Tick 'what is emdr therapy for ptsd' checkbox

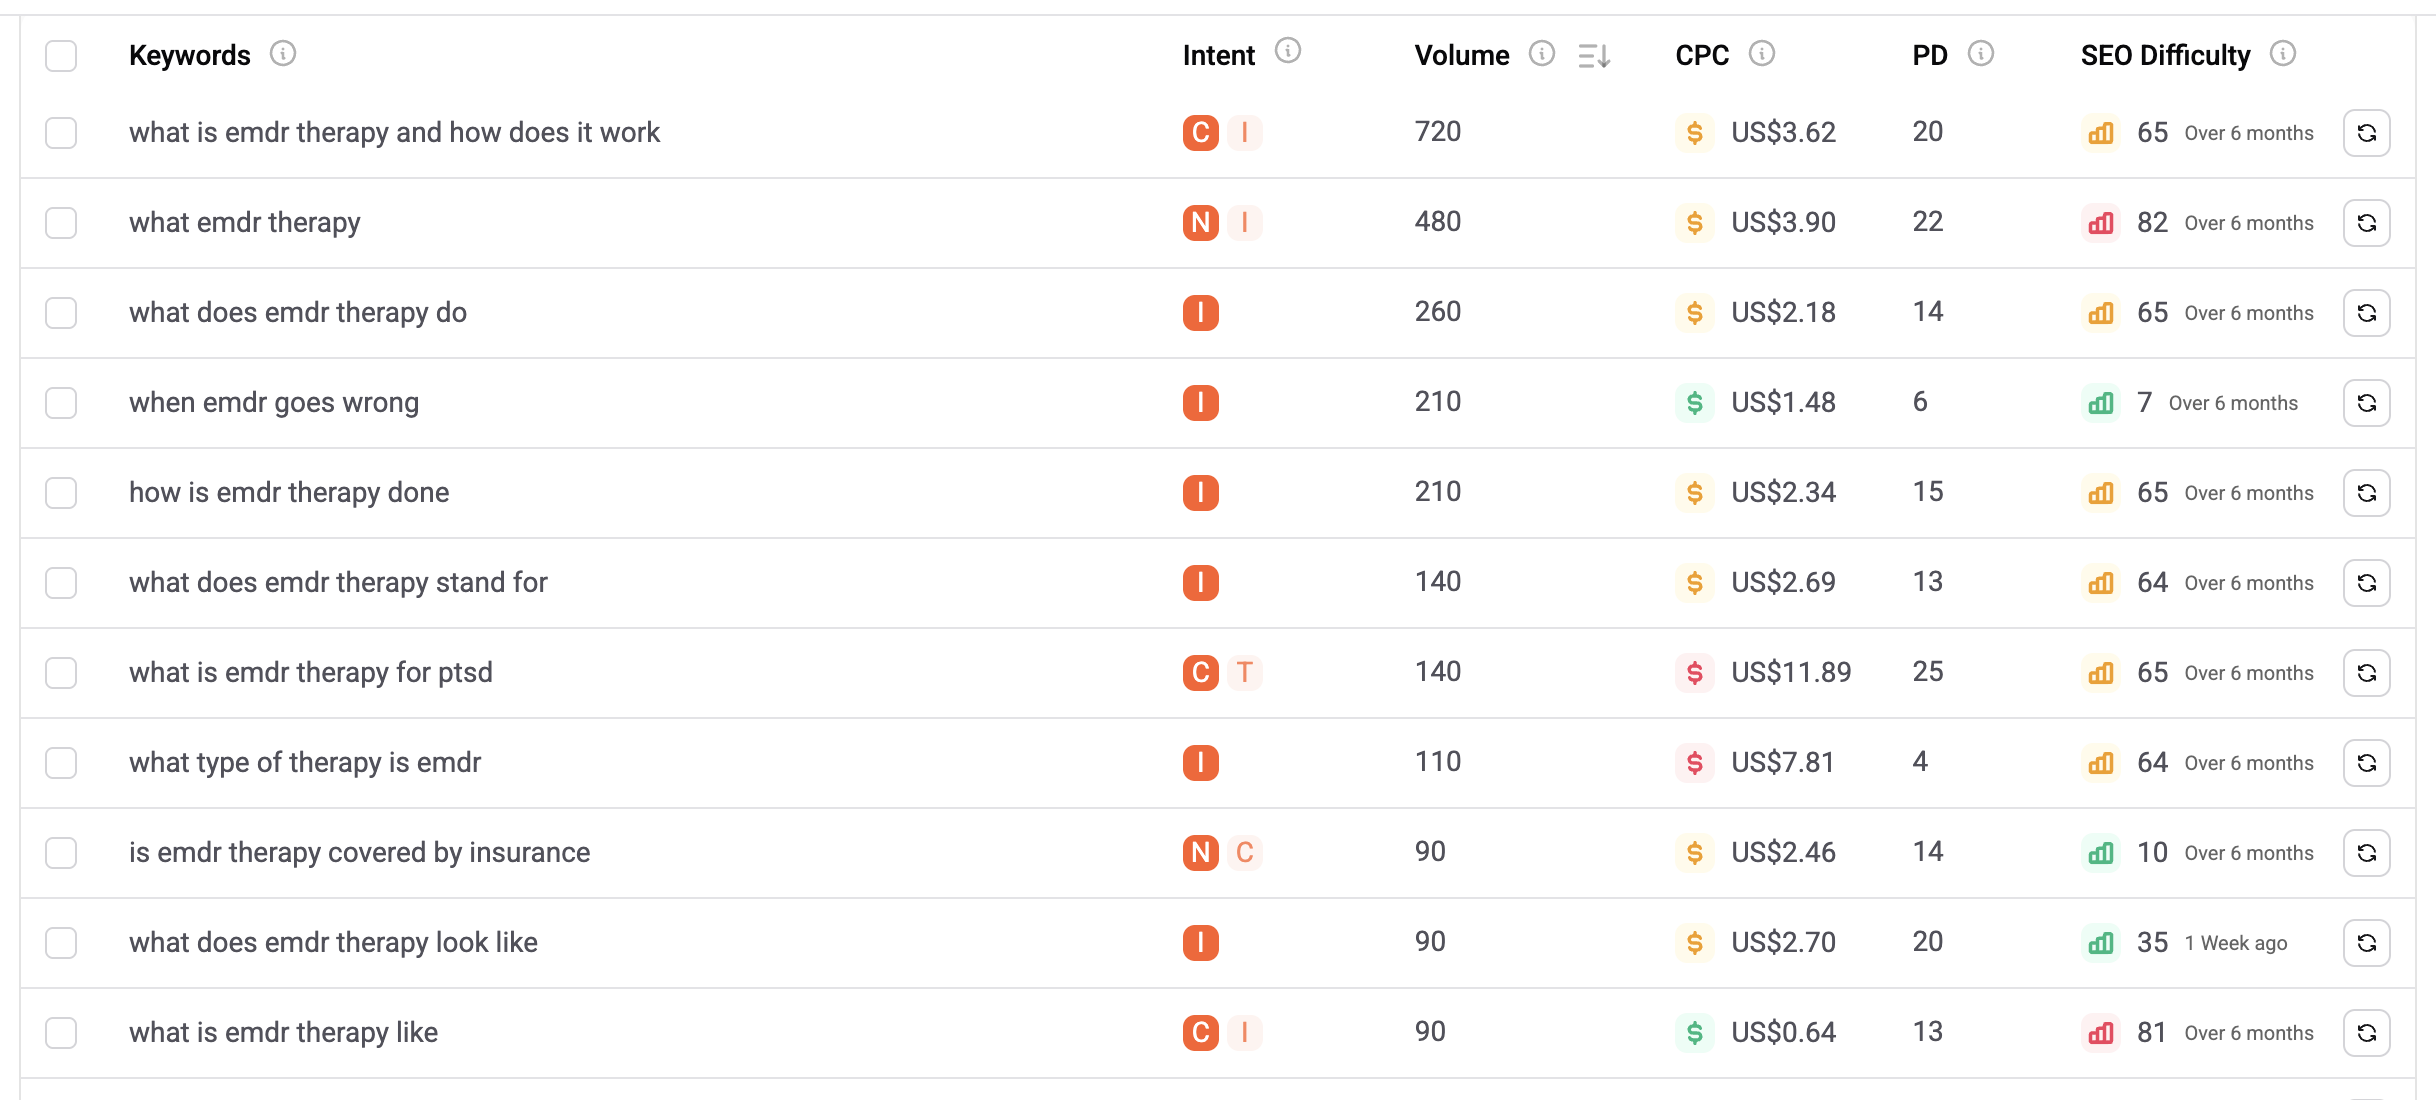point(61,673)
